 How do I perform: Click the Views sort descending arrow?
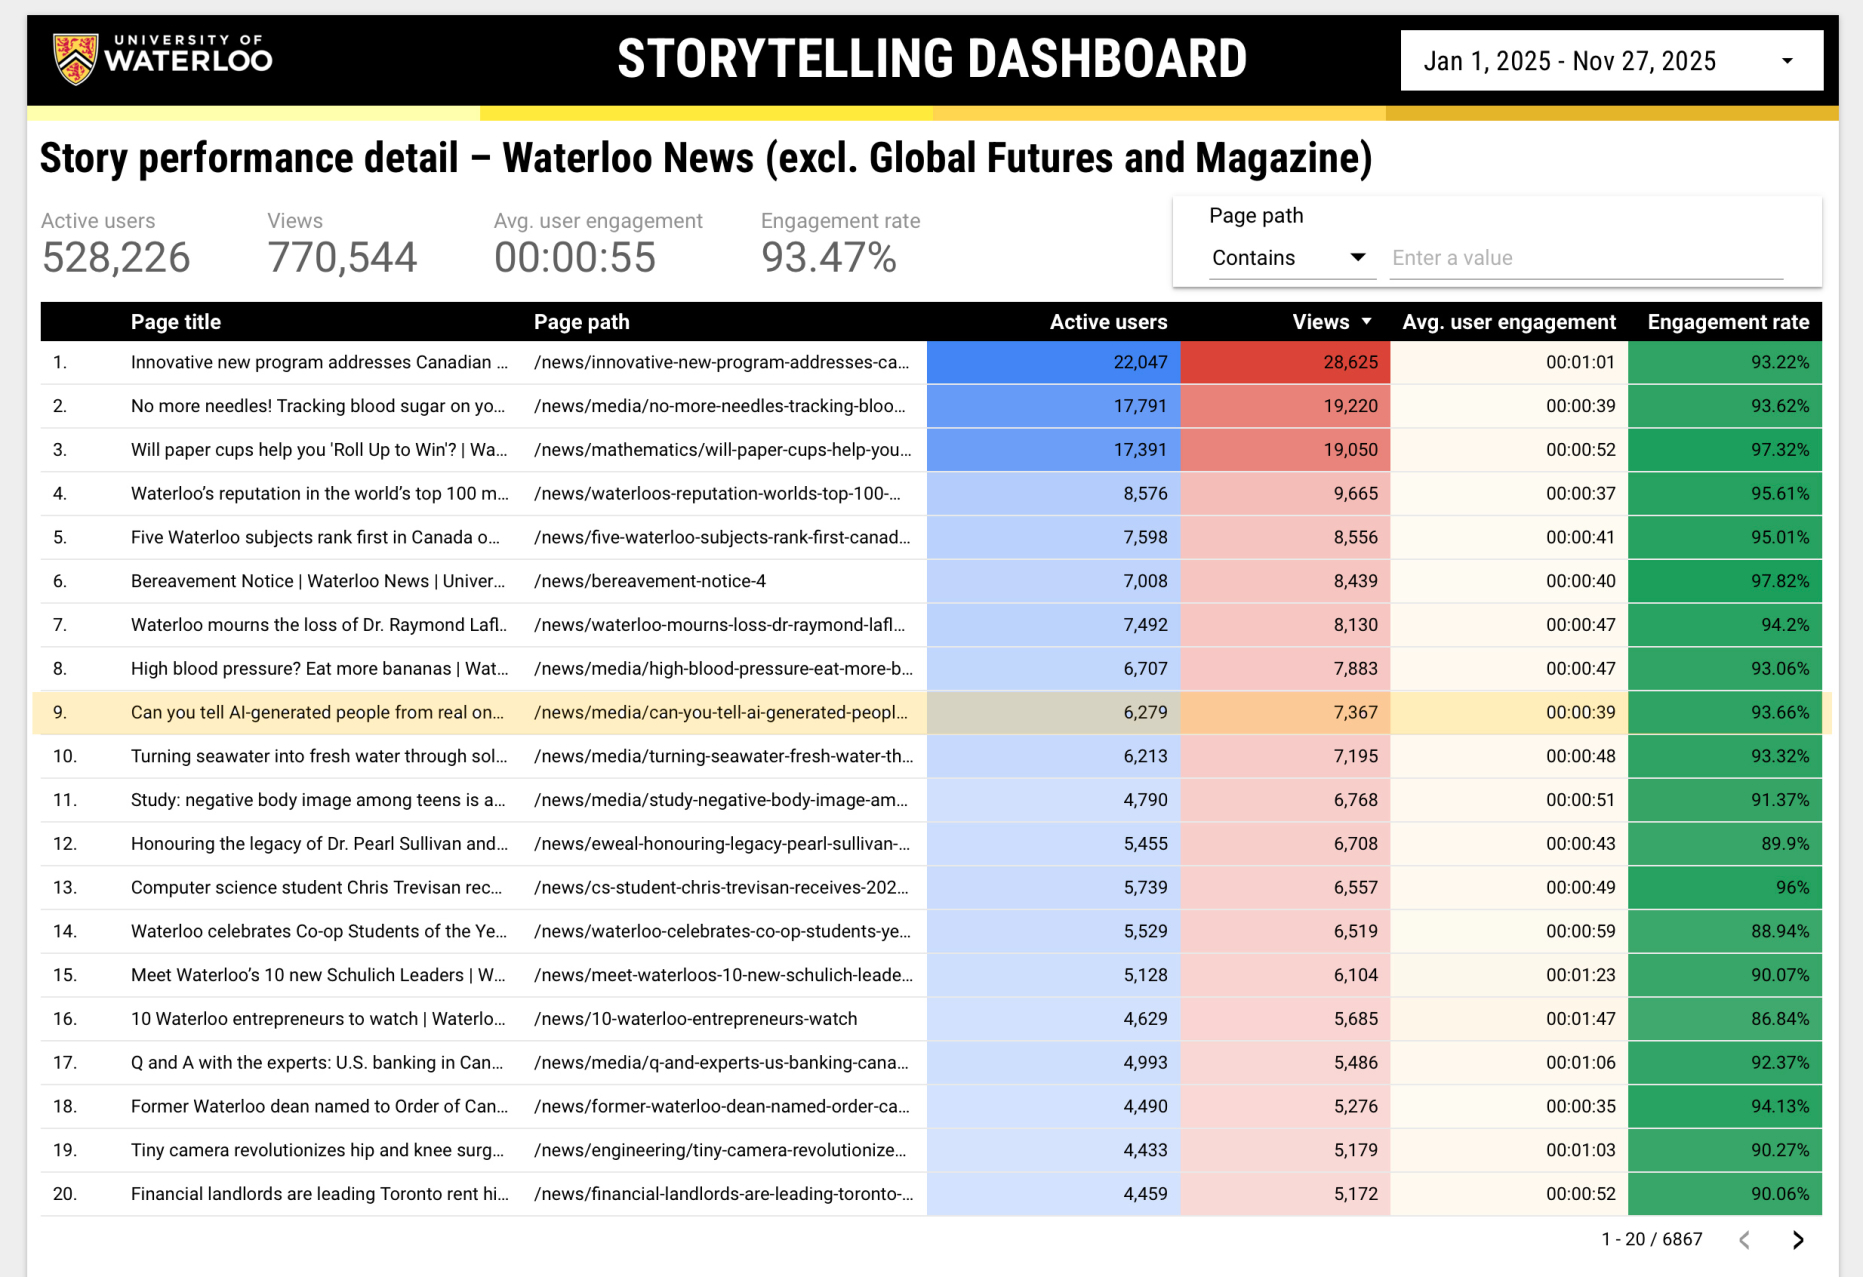(1367, 322)
